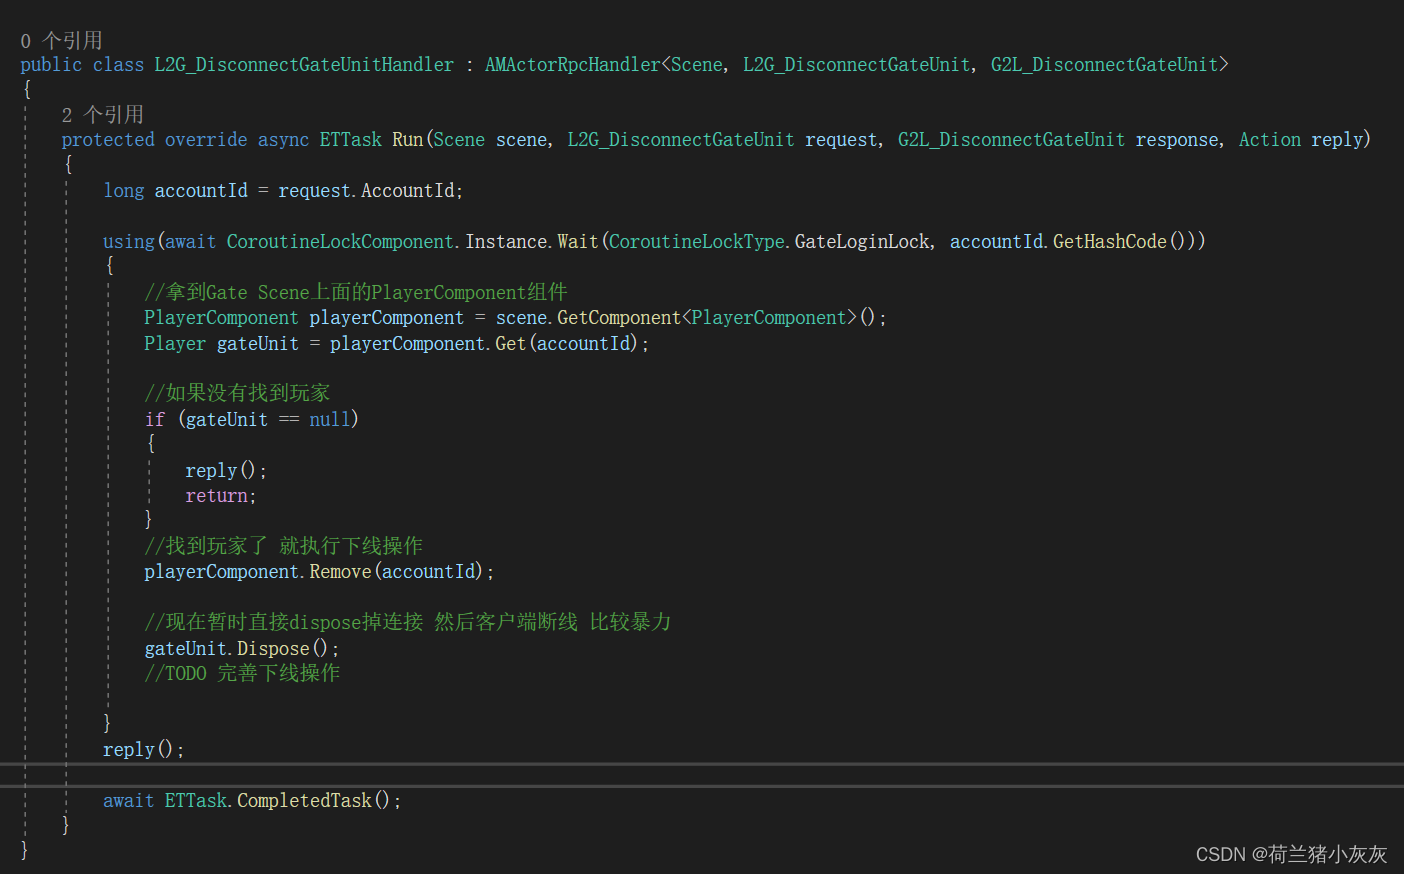Click reply() above the return statement
The width and height of the screenshot is (1404, 874).
[220, 471]
